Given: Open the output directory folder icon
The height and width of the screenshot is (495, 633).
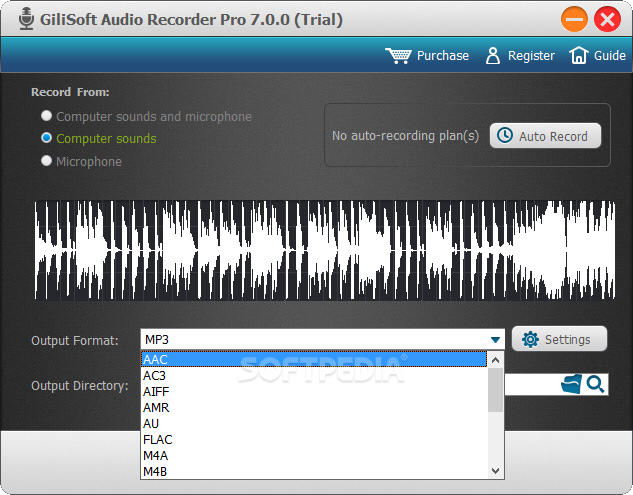Looking at the screenshot, I should point(572,384).
